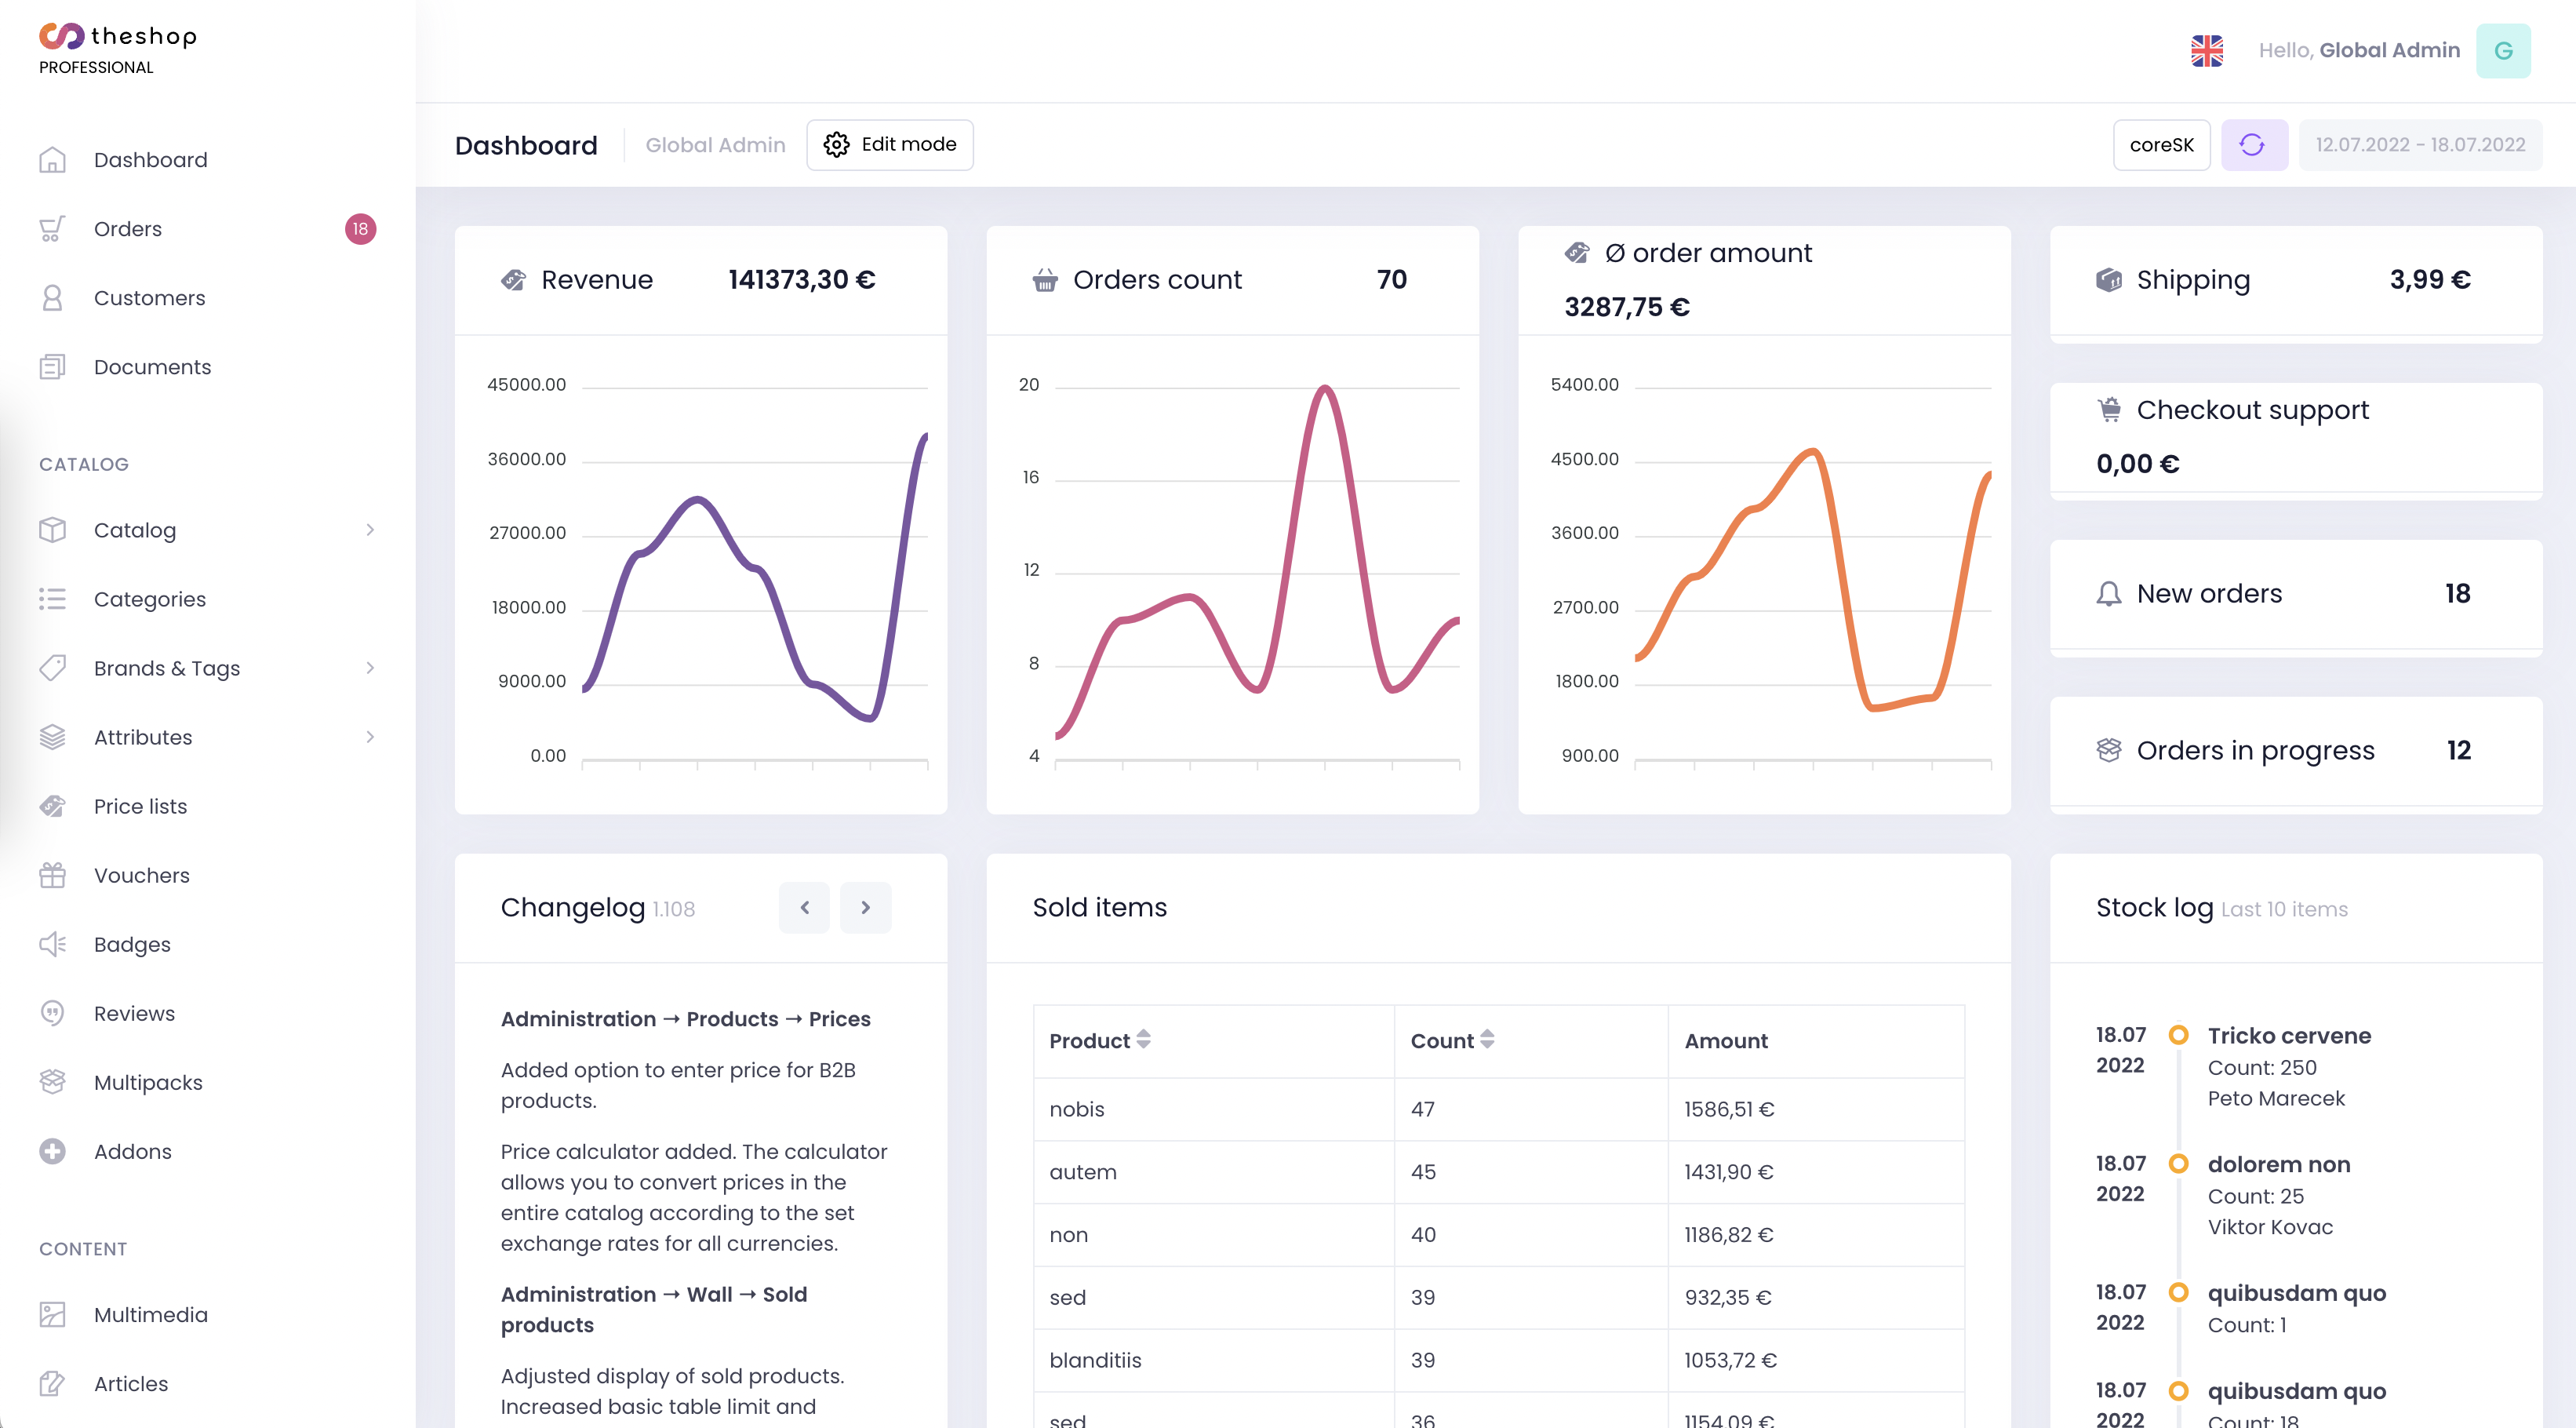2576x1428 pixels.
Task: Click Hello, Global Admin greeting
Action: pyautogui.click(x=2359, y=50)
